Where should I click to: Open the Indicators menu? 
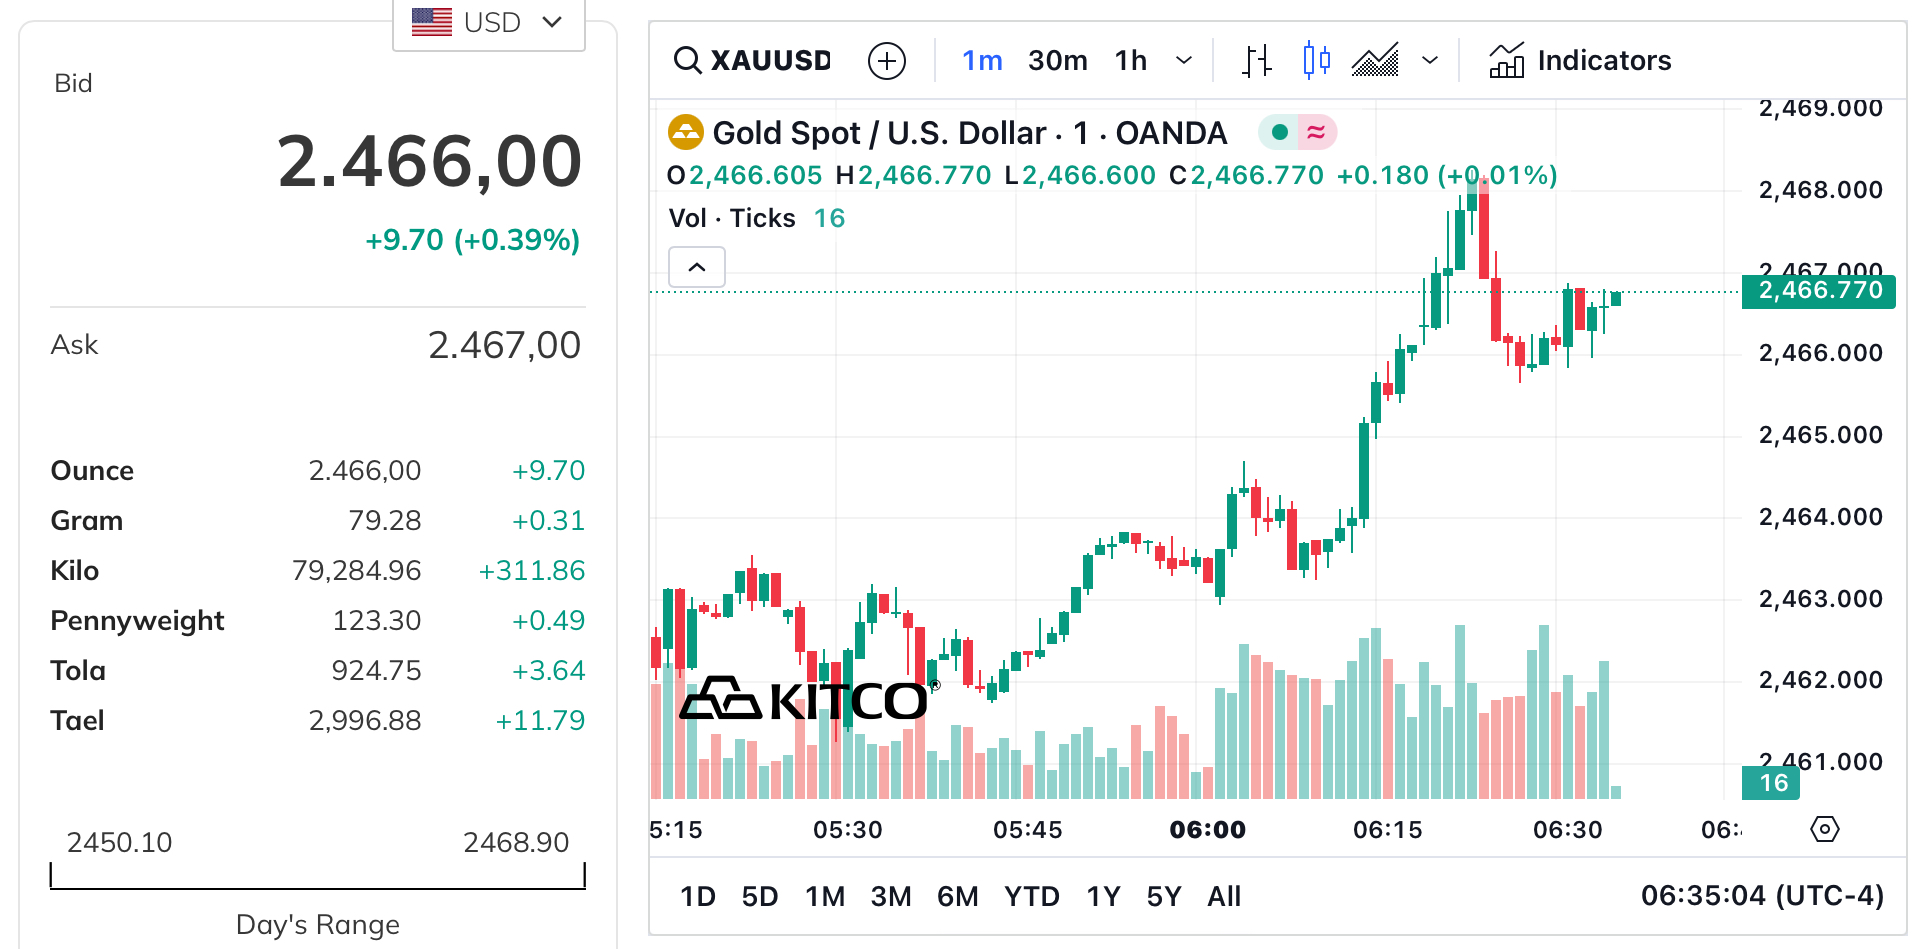coord(1580,61)
